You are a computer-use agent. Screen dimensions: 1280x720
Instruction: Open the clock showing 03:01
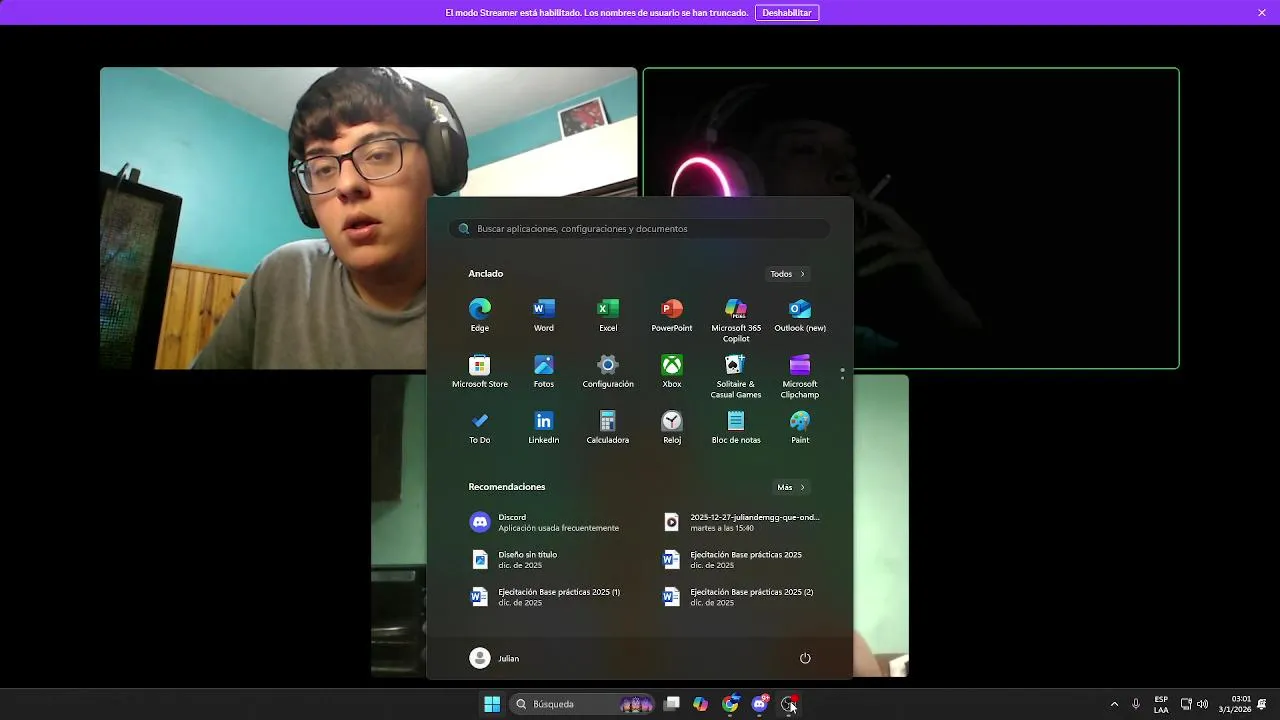[1234, 704]
